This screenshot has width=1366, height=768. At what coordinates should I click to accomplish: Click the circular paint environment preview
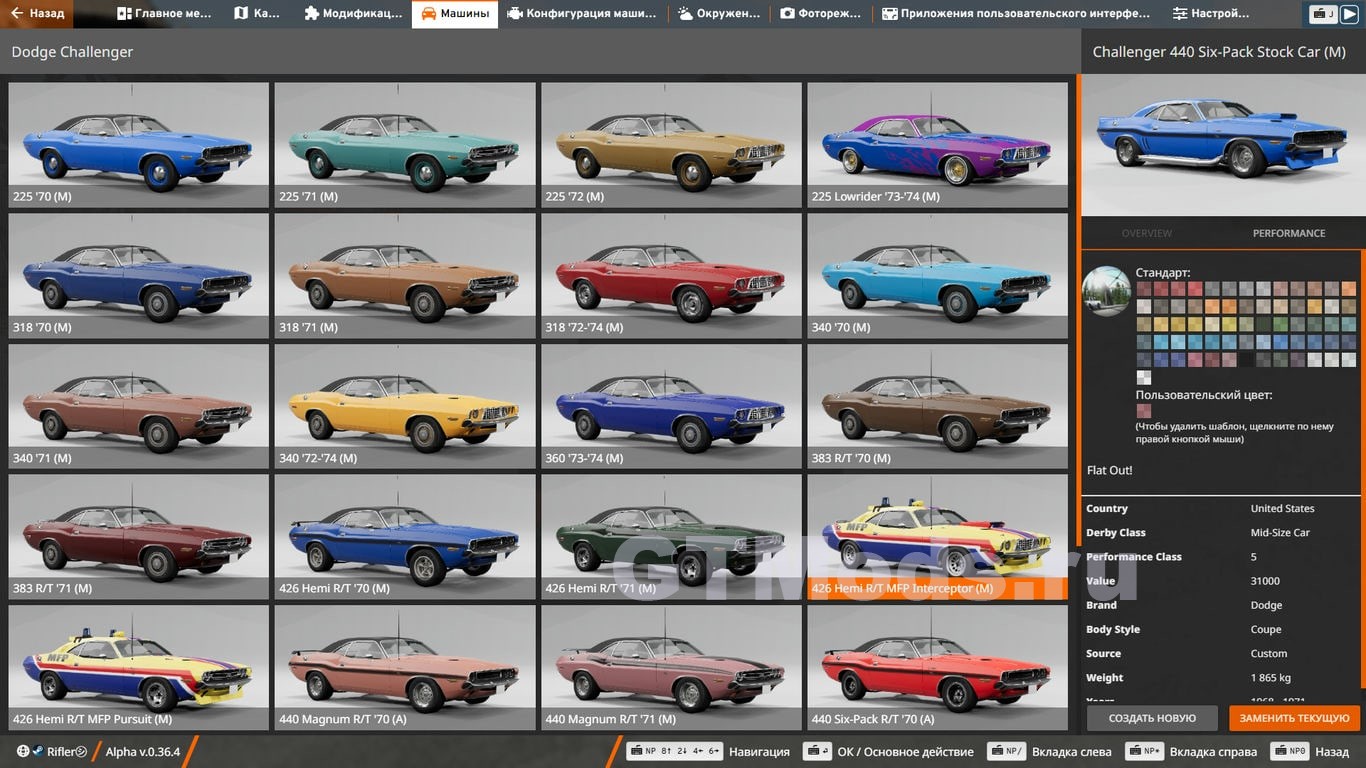pos(1106,291)
